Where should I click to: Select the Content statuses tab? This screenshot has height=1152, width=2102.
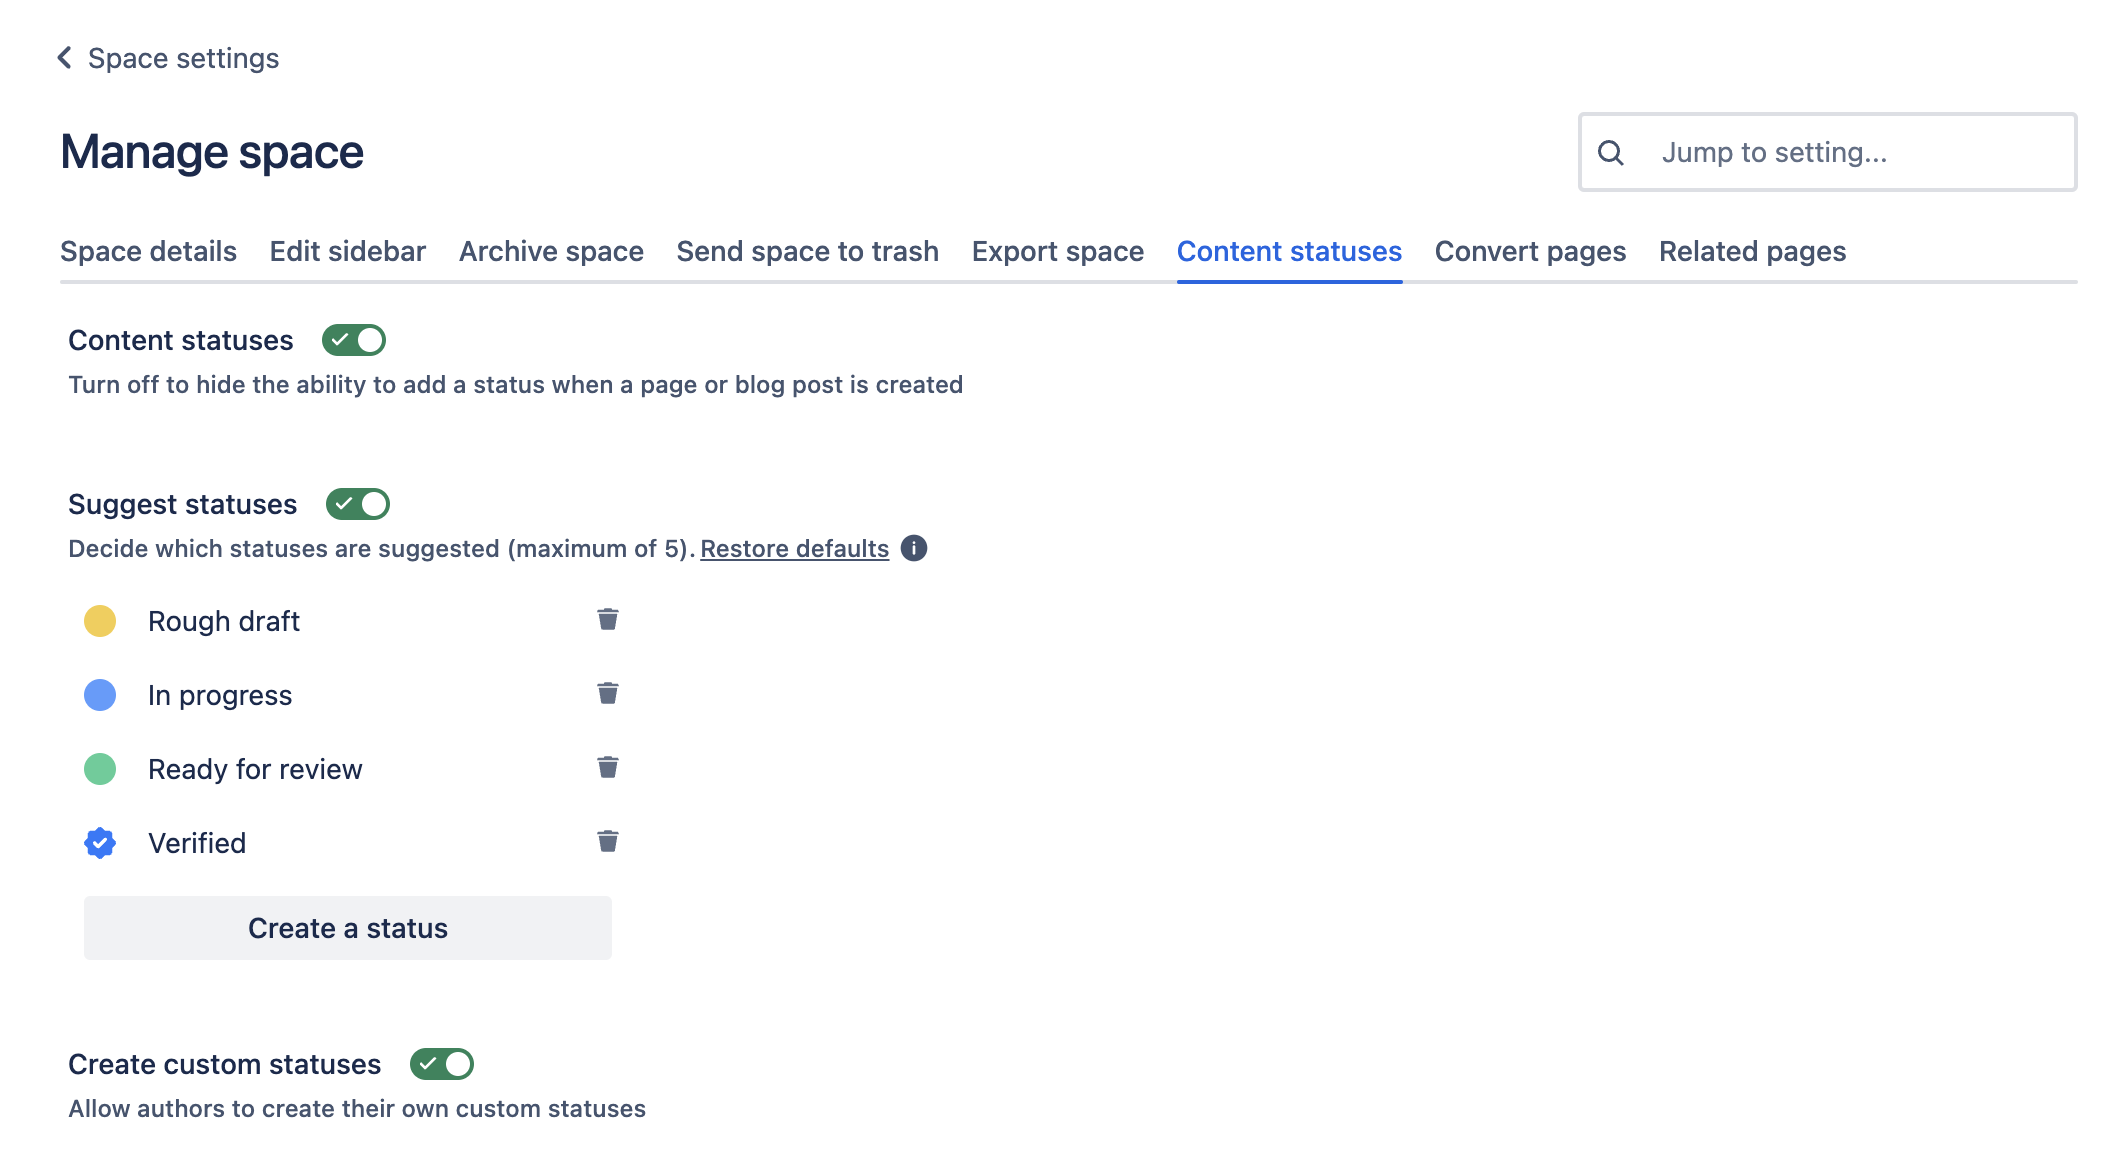1289,251
